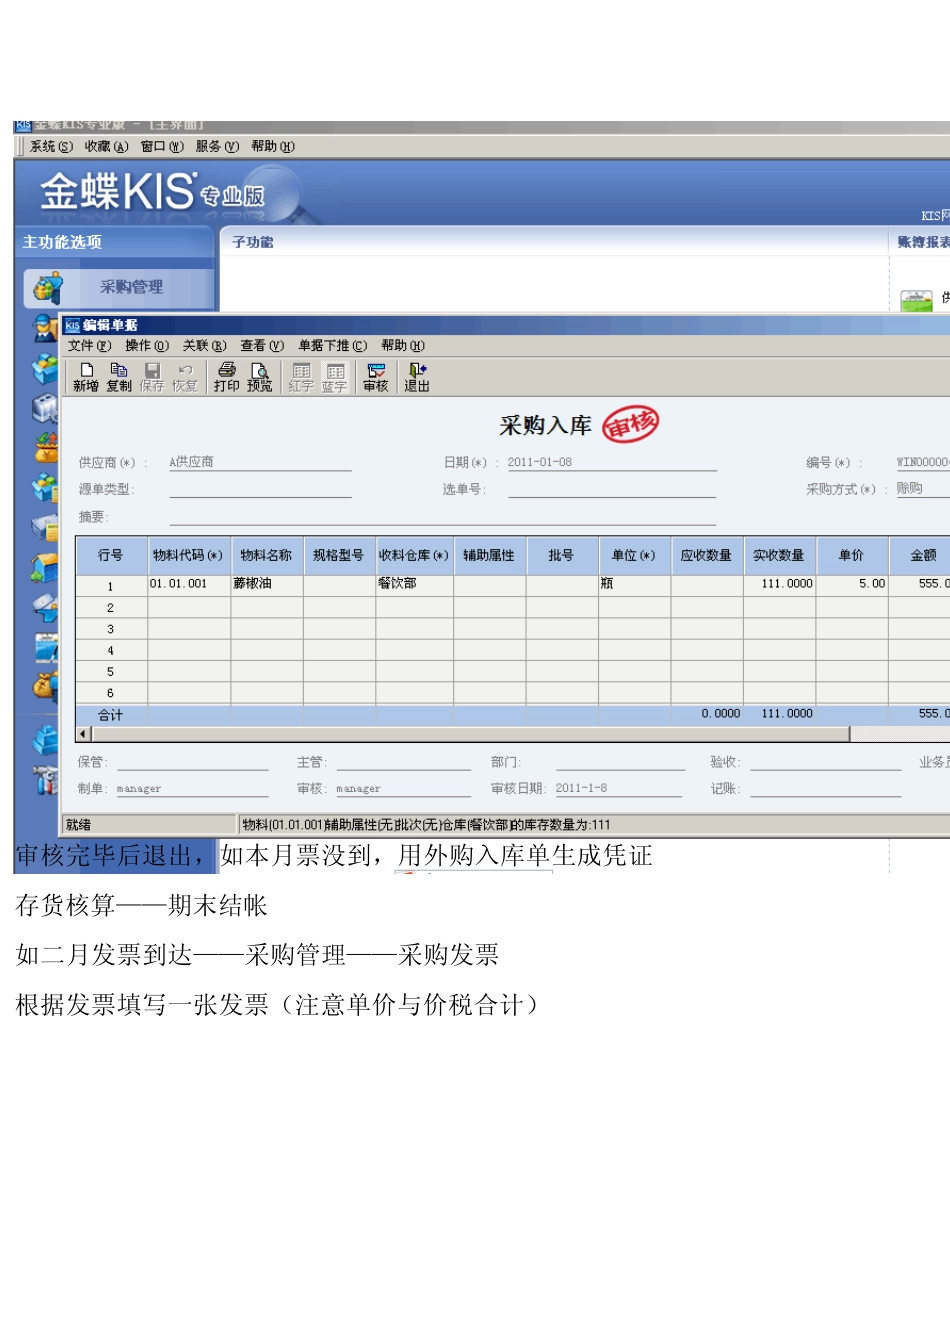This screenshot has width=950, height=1344.
Task: Click the KIS icon in 编辑单据 title bar
Action: pyautogui.click(x=72, y=325)
